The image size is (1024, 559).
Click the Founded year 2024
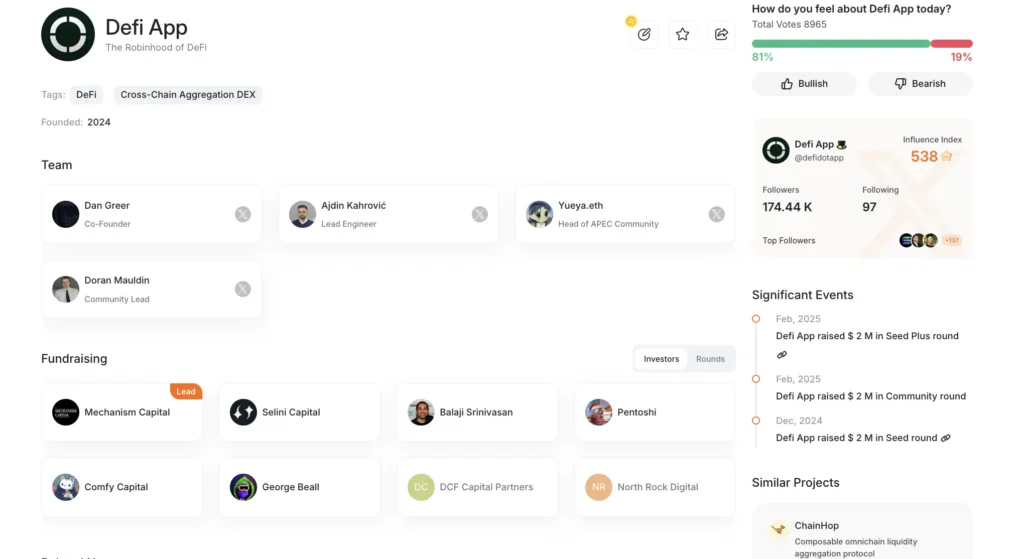[99, 122]
